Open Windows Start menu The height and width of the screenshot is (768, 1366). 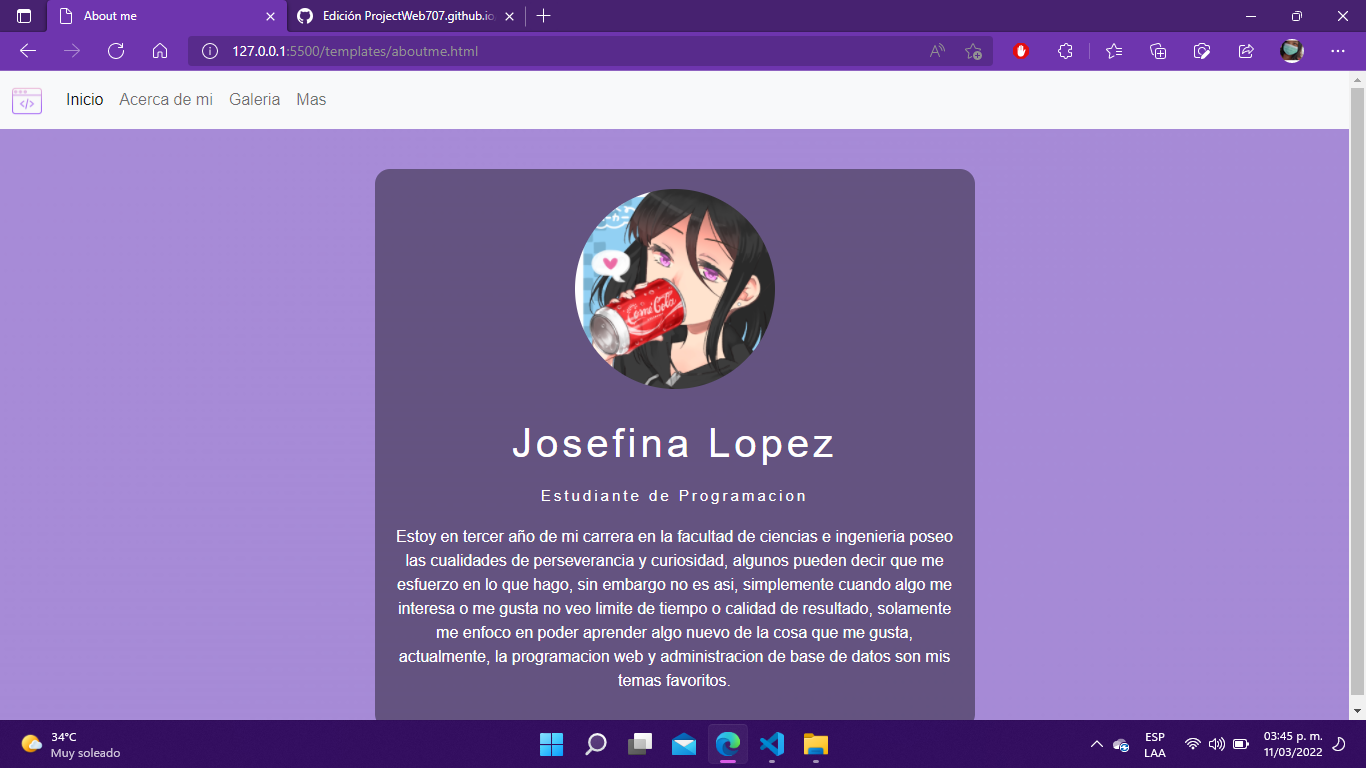point(552,744)
